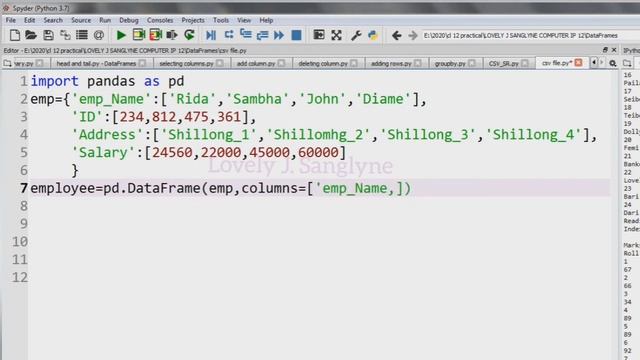
Task: Run current cell icon
Action: 139,35
